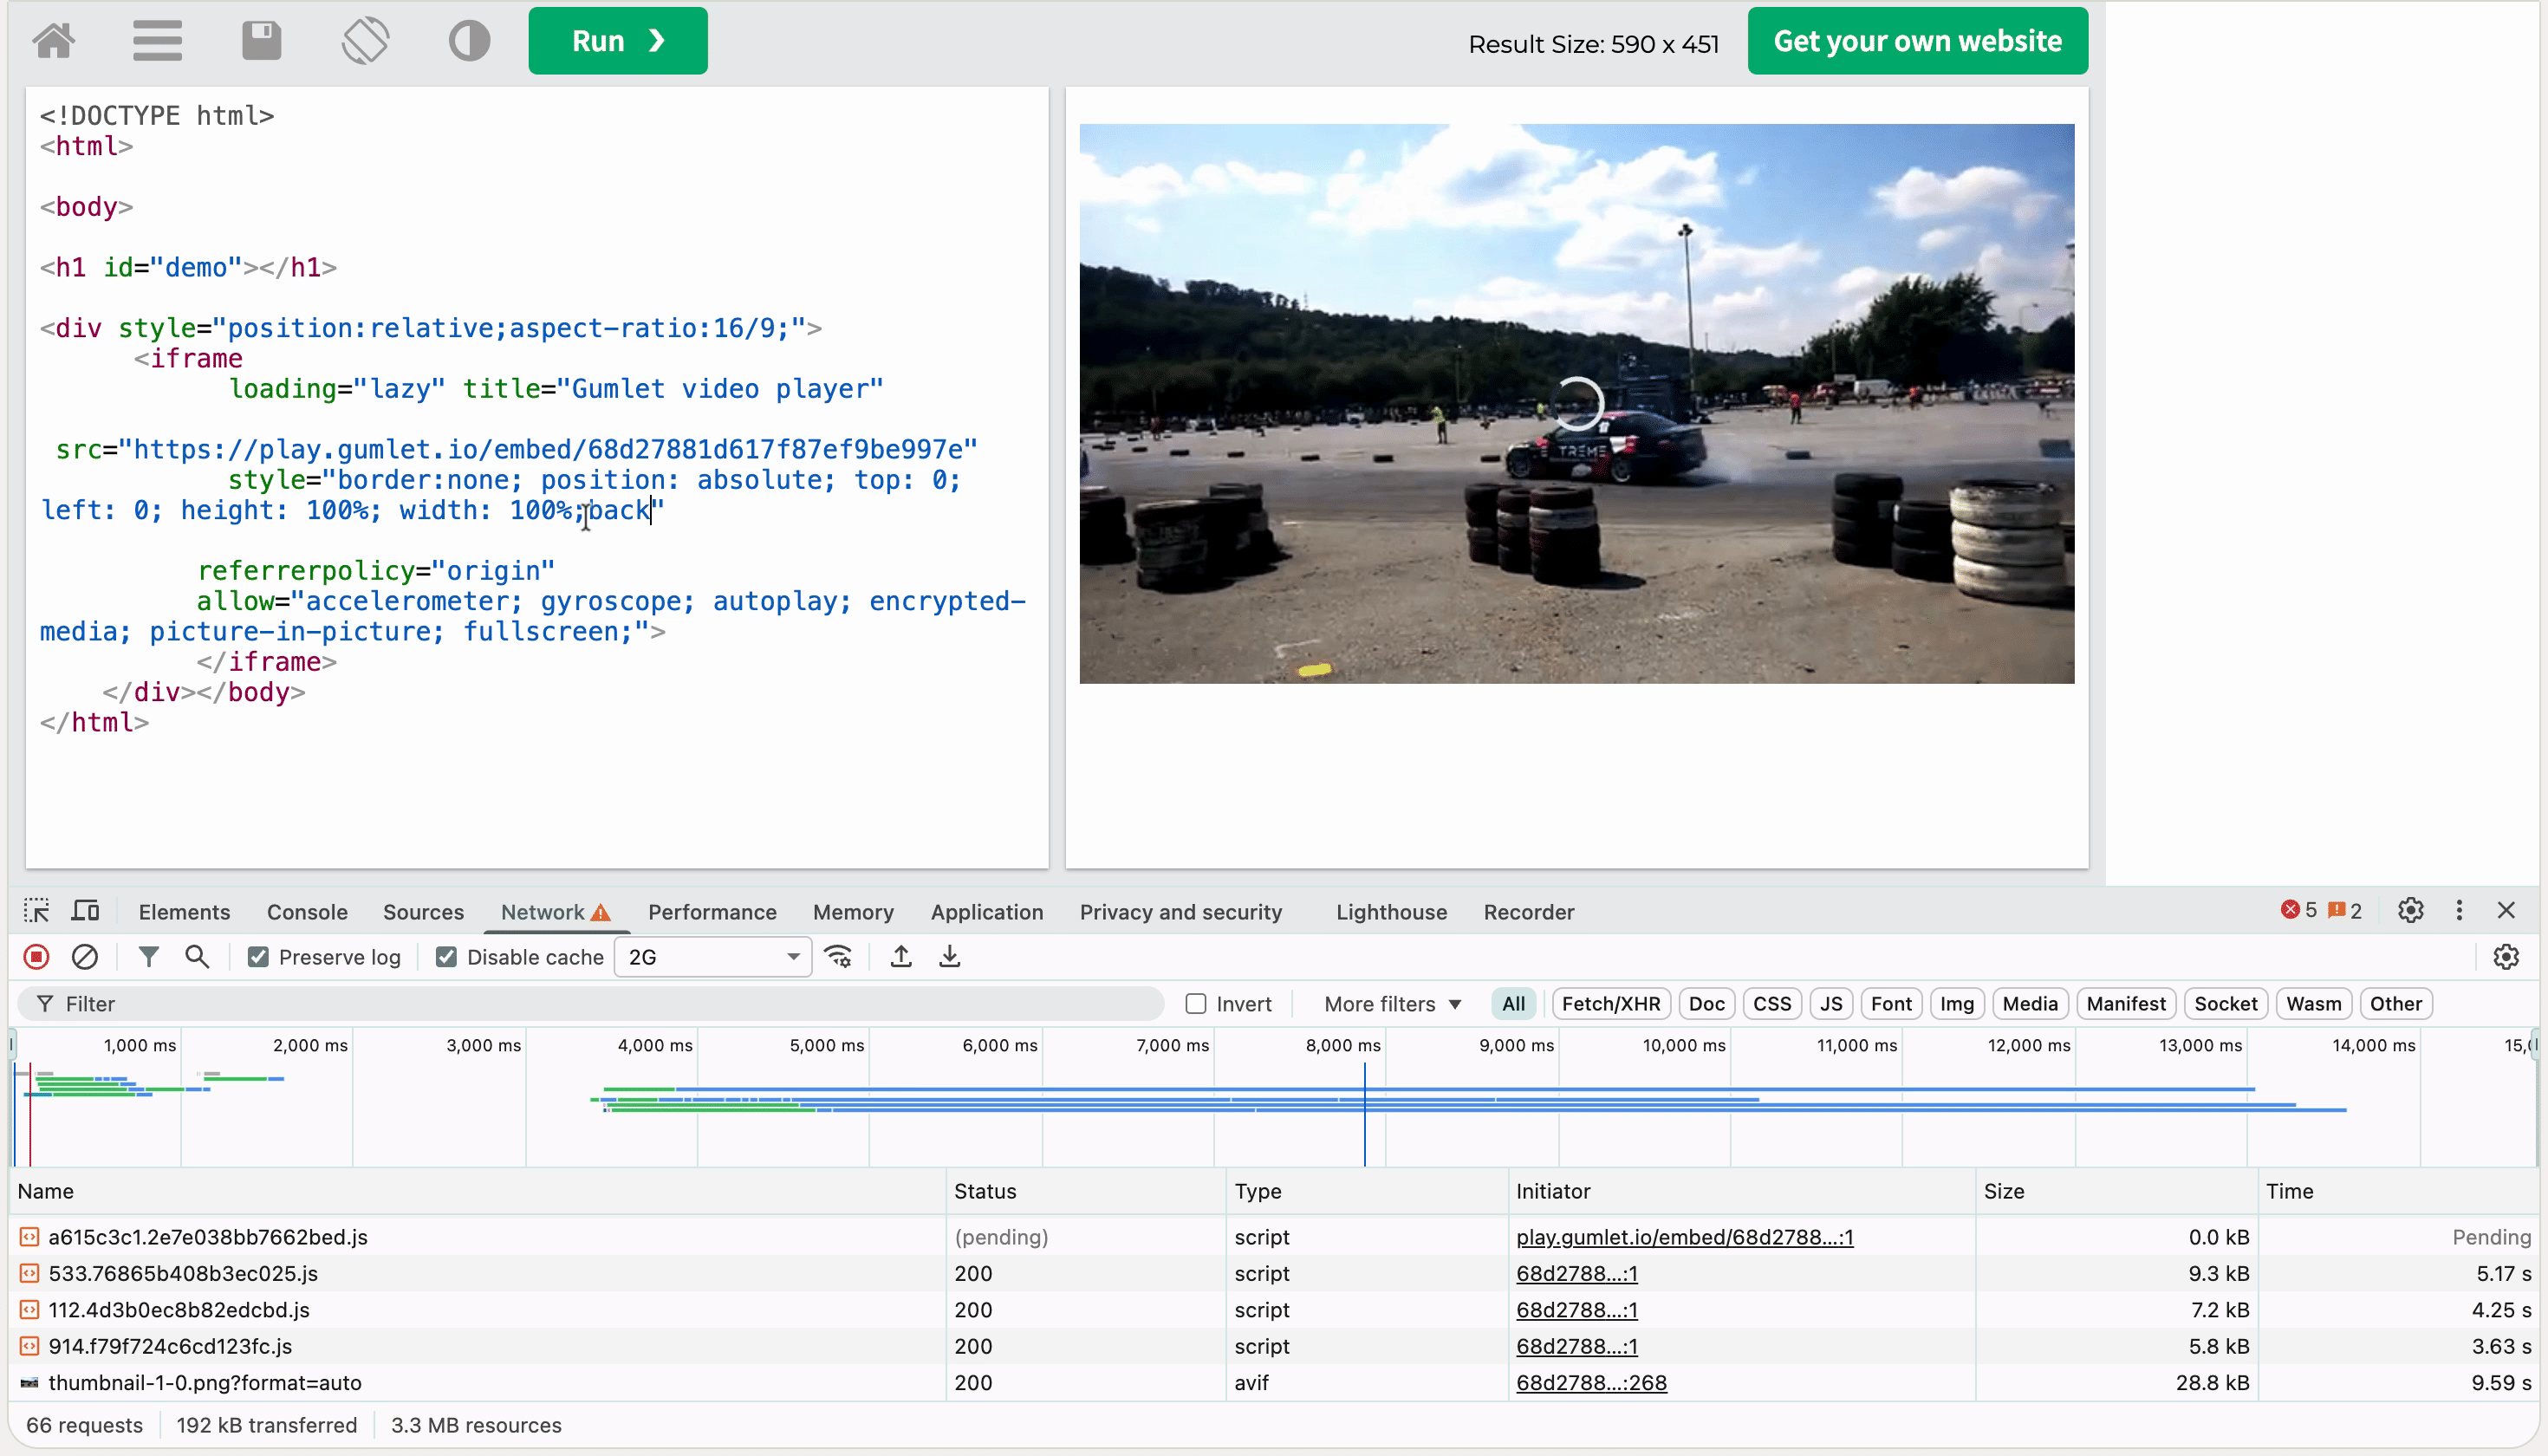
Task: Open the hamburger menu icon
Action: pos(157,41)
